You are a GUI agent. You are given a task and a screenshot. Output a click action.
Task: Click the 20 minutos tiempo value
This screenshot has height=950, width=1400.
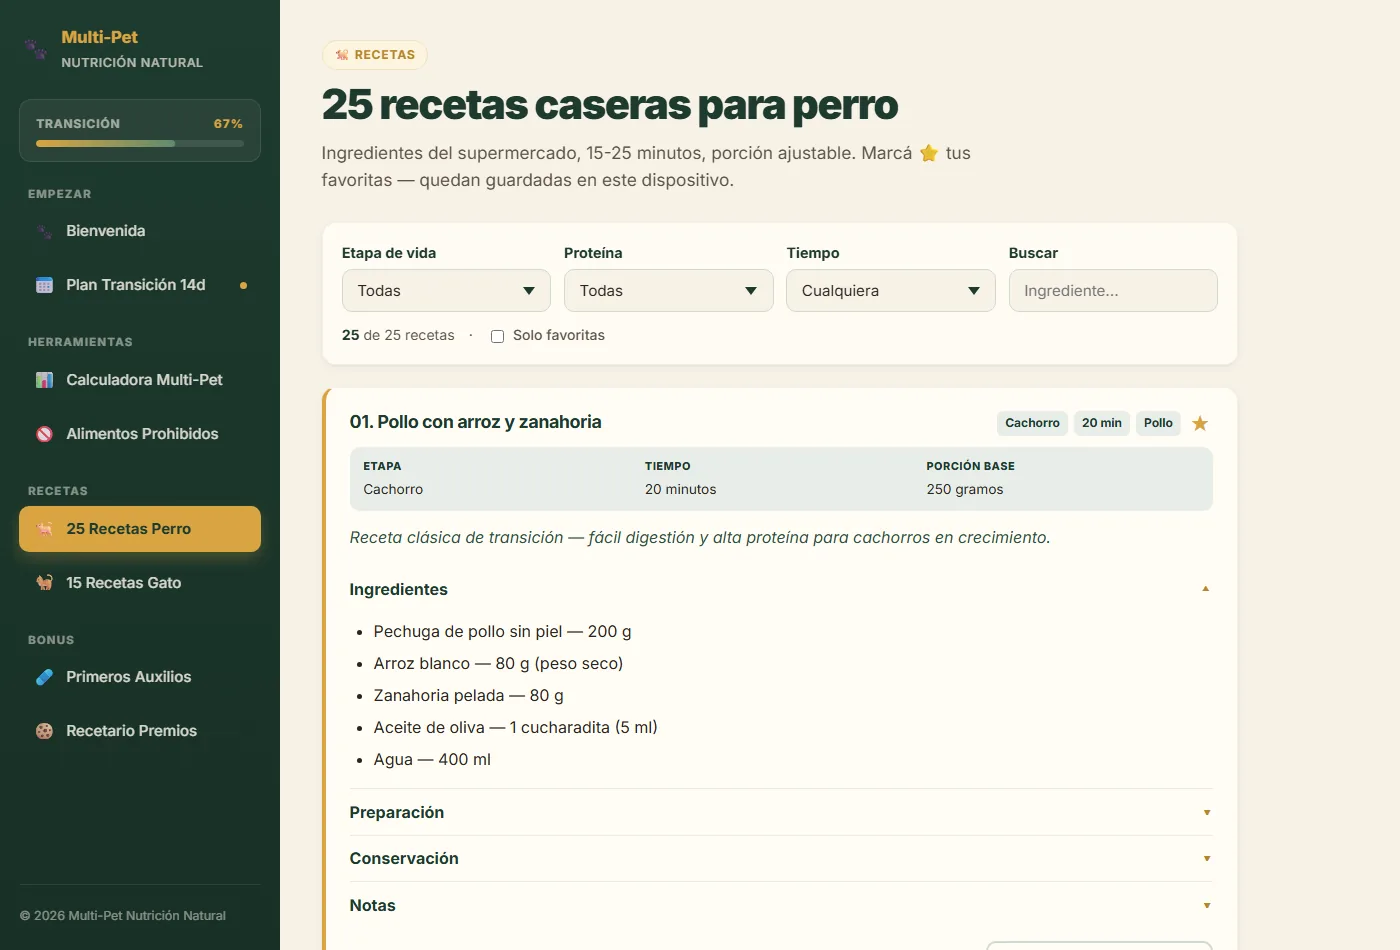tap(680, 489)
